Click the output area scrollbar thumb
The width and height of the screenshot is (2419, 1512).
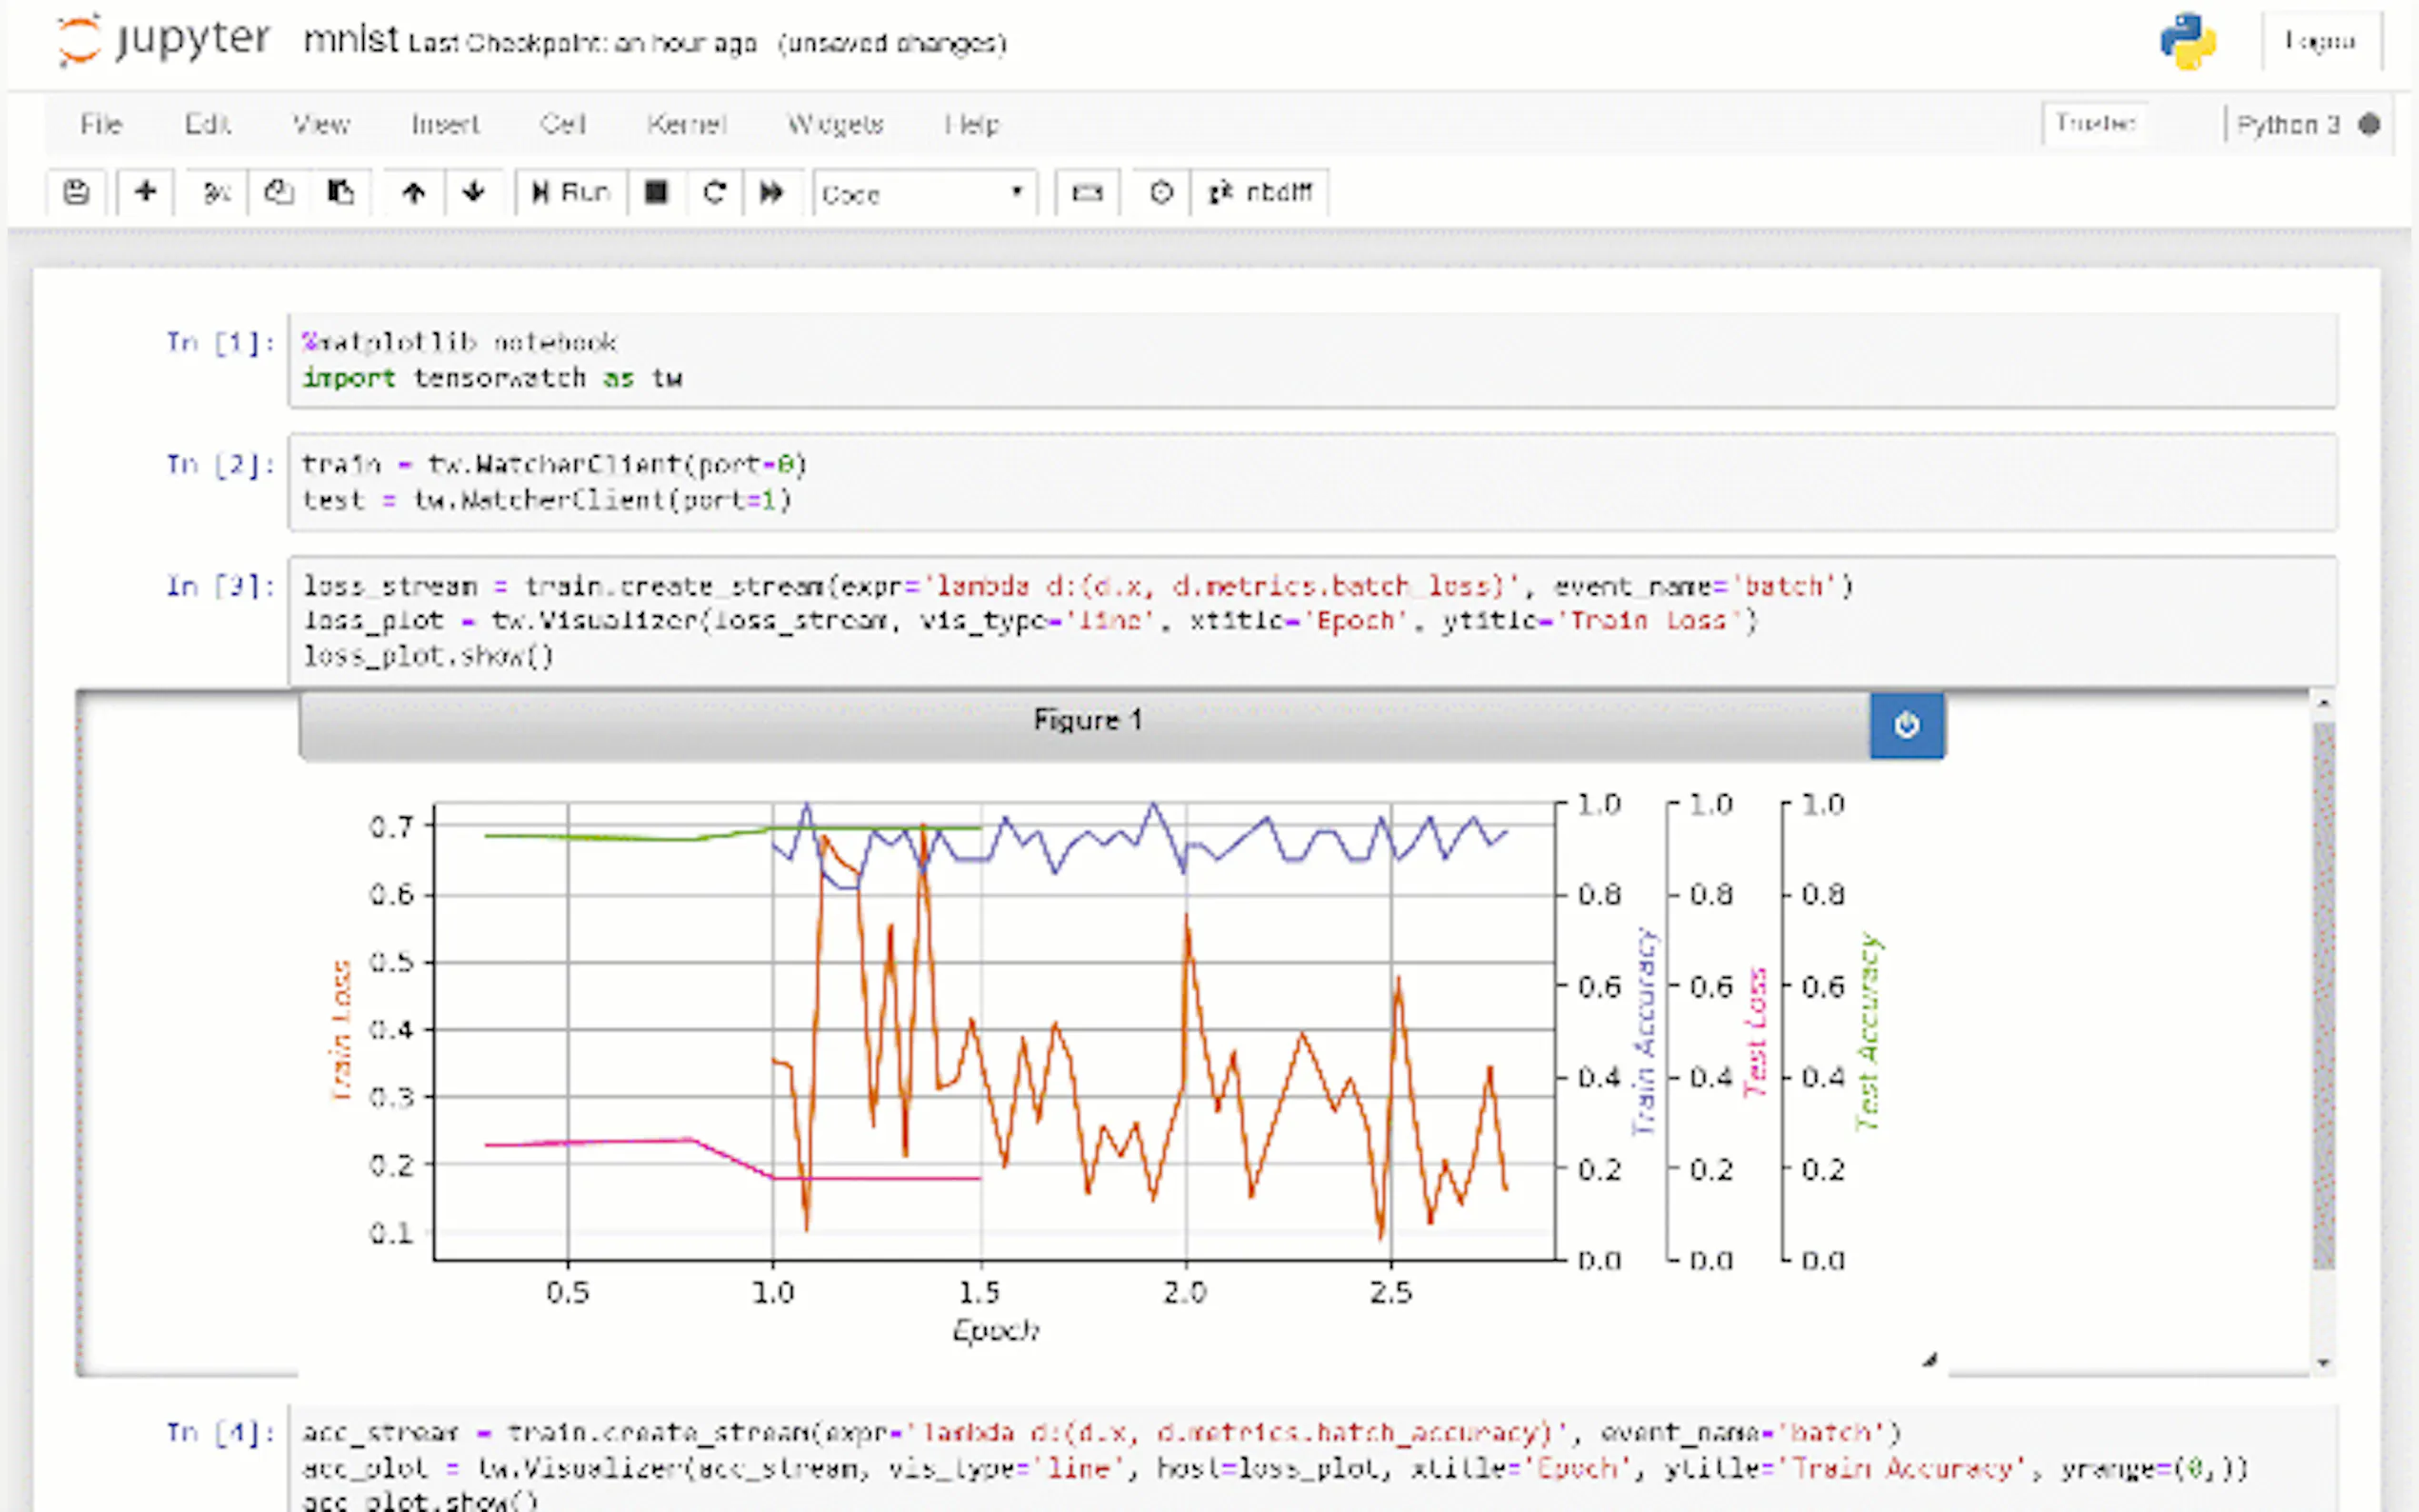pos(2324,994)
